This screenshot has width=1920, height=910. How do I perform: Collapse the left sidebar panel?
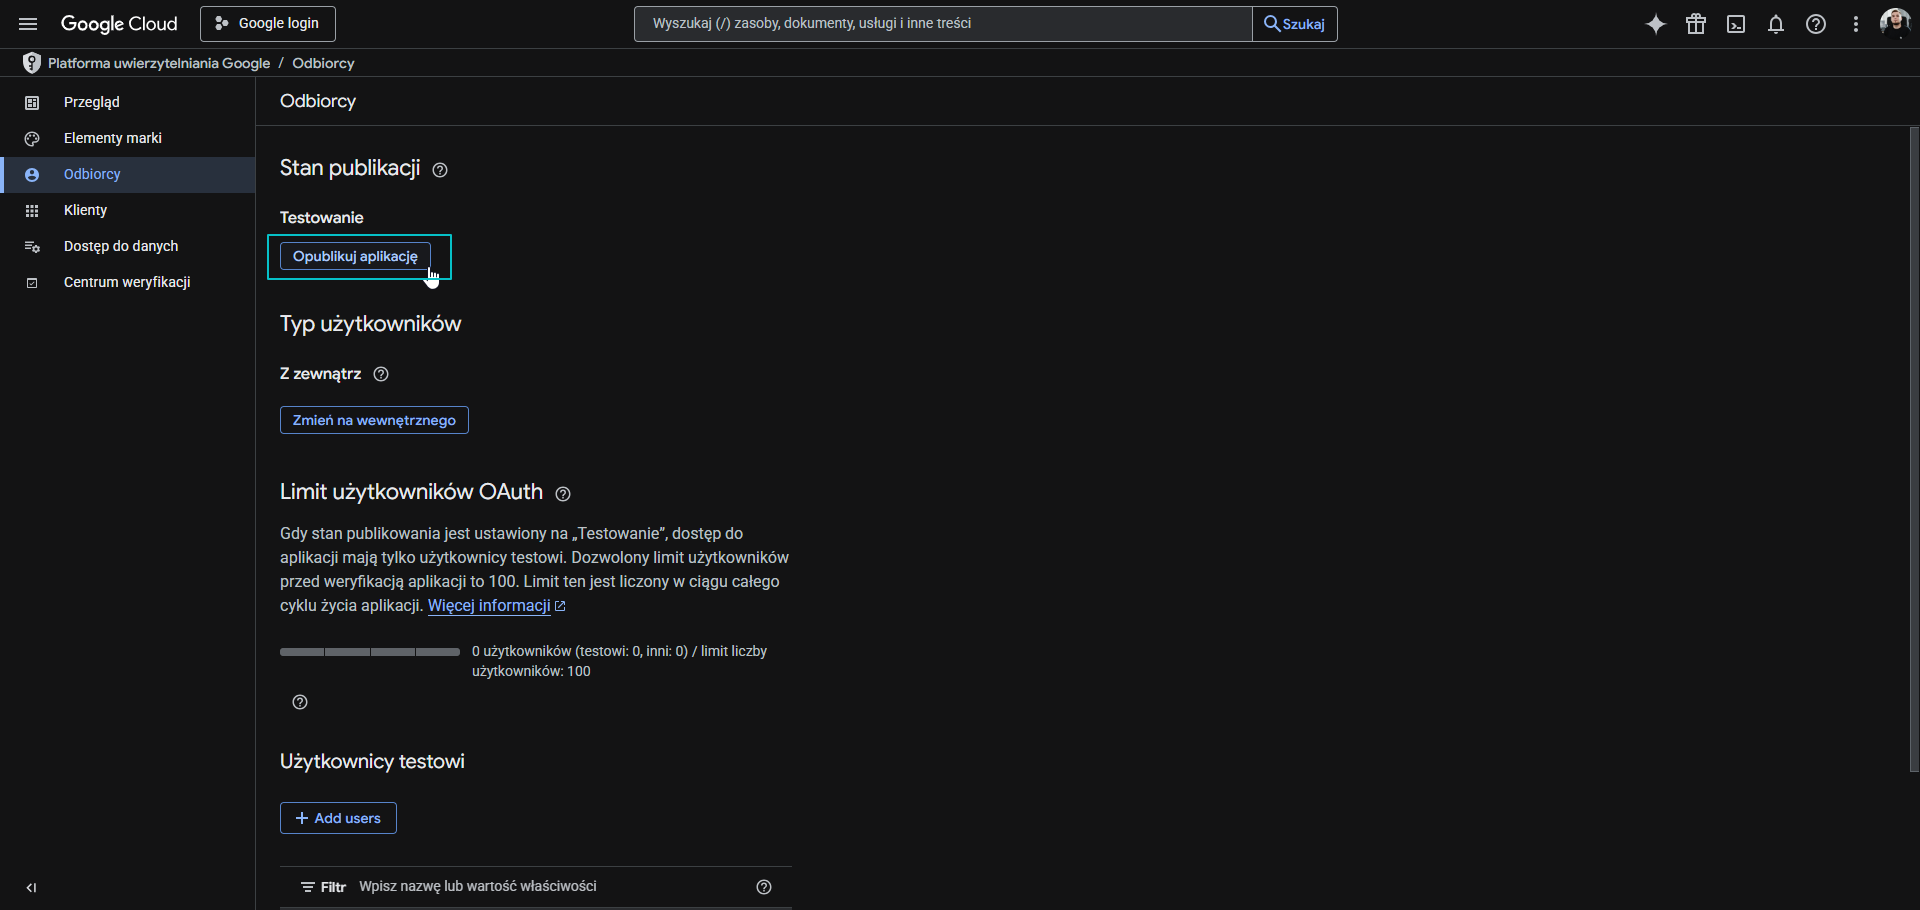click(x=31, y=887)
